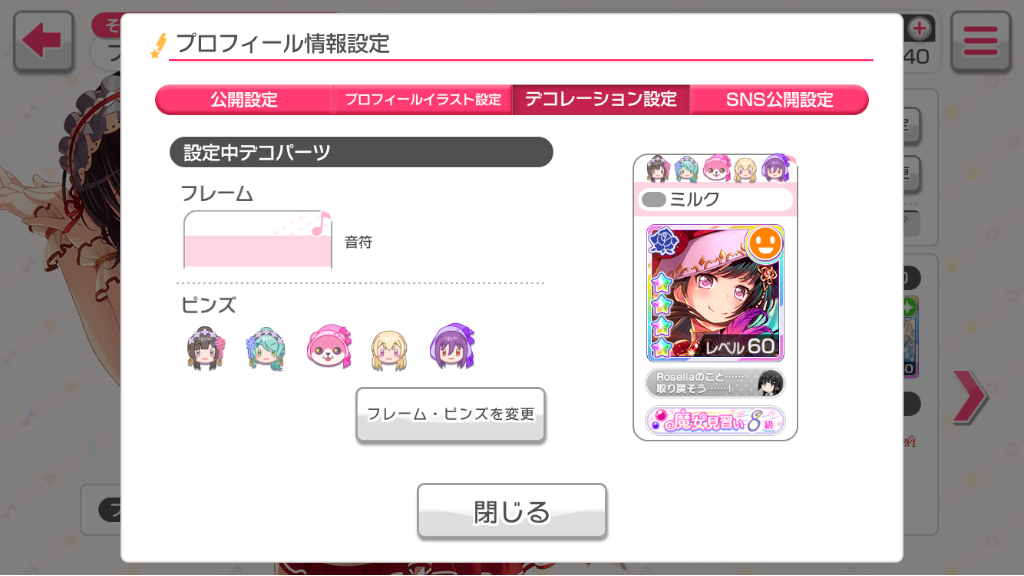Click the level 60 character card
1024x576 pixels.
click(x=715, y=293)
